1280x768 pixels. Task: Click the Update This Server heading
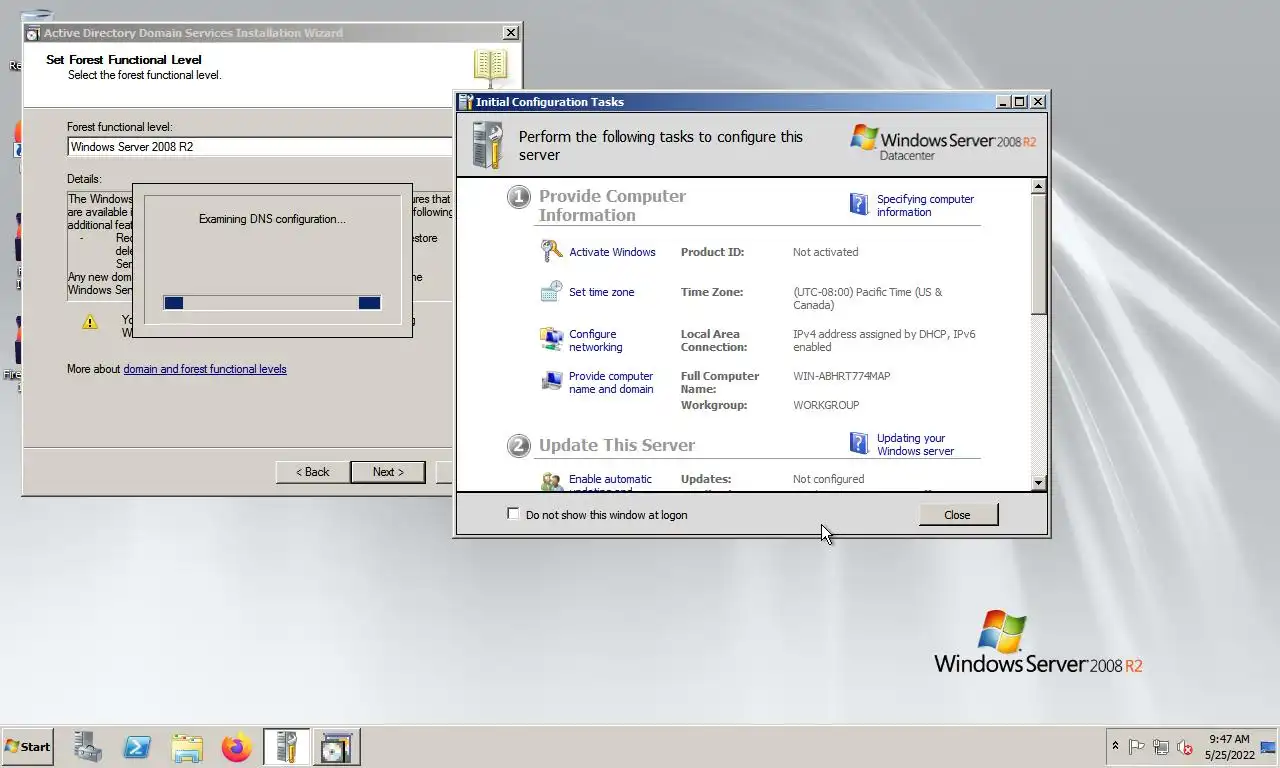(x=617, y=445)
